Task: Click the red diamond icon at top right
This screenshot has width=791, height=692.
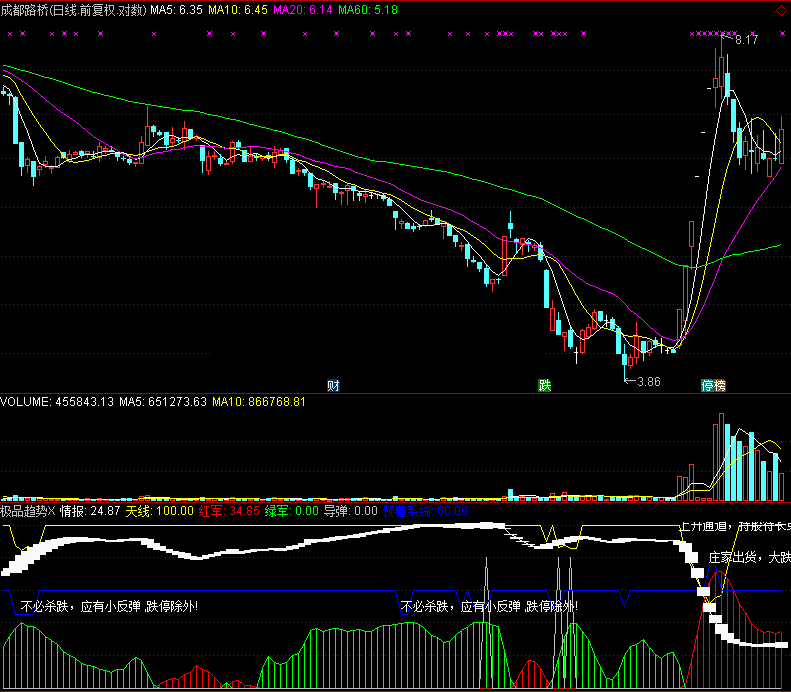Action: [x=781, y=10]
